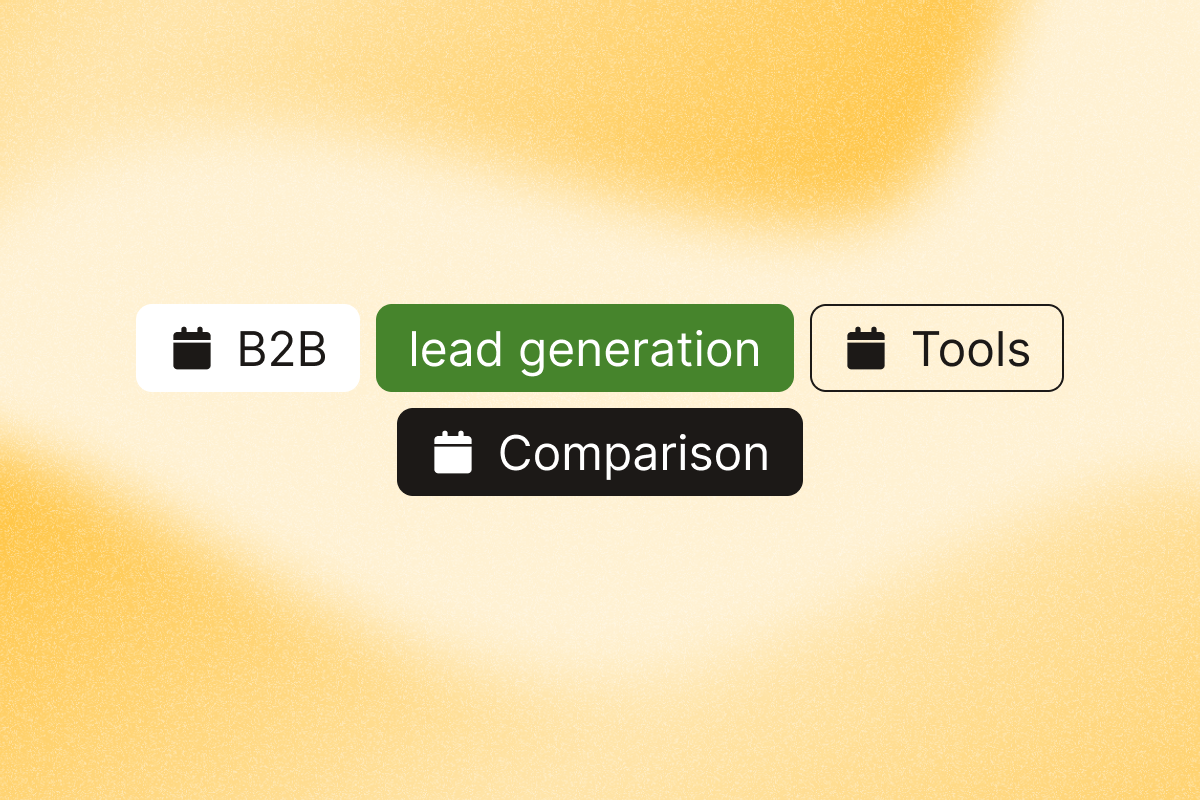Click the calendar icon in B2B tag
1200x800 pixels.
[x=192, y=349]
